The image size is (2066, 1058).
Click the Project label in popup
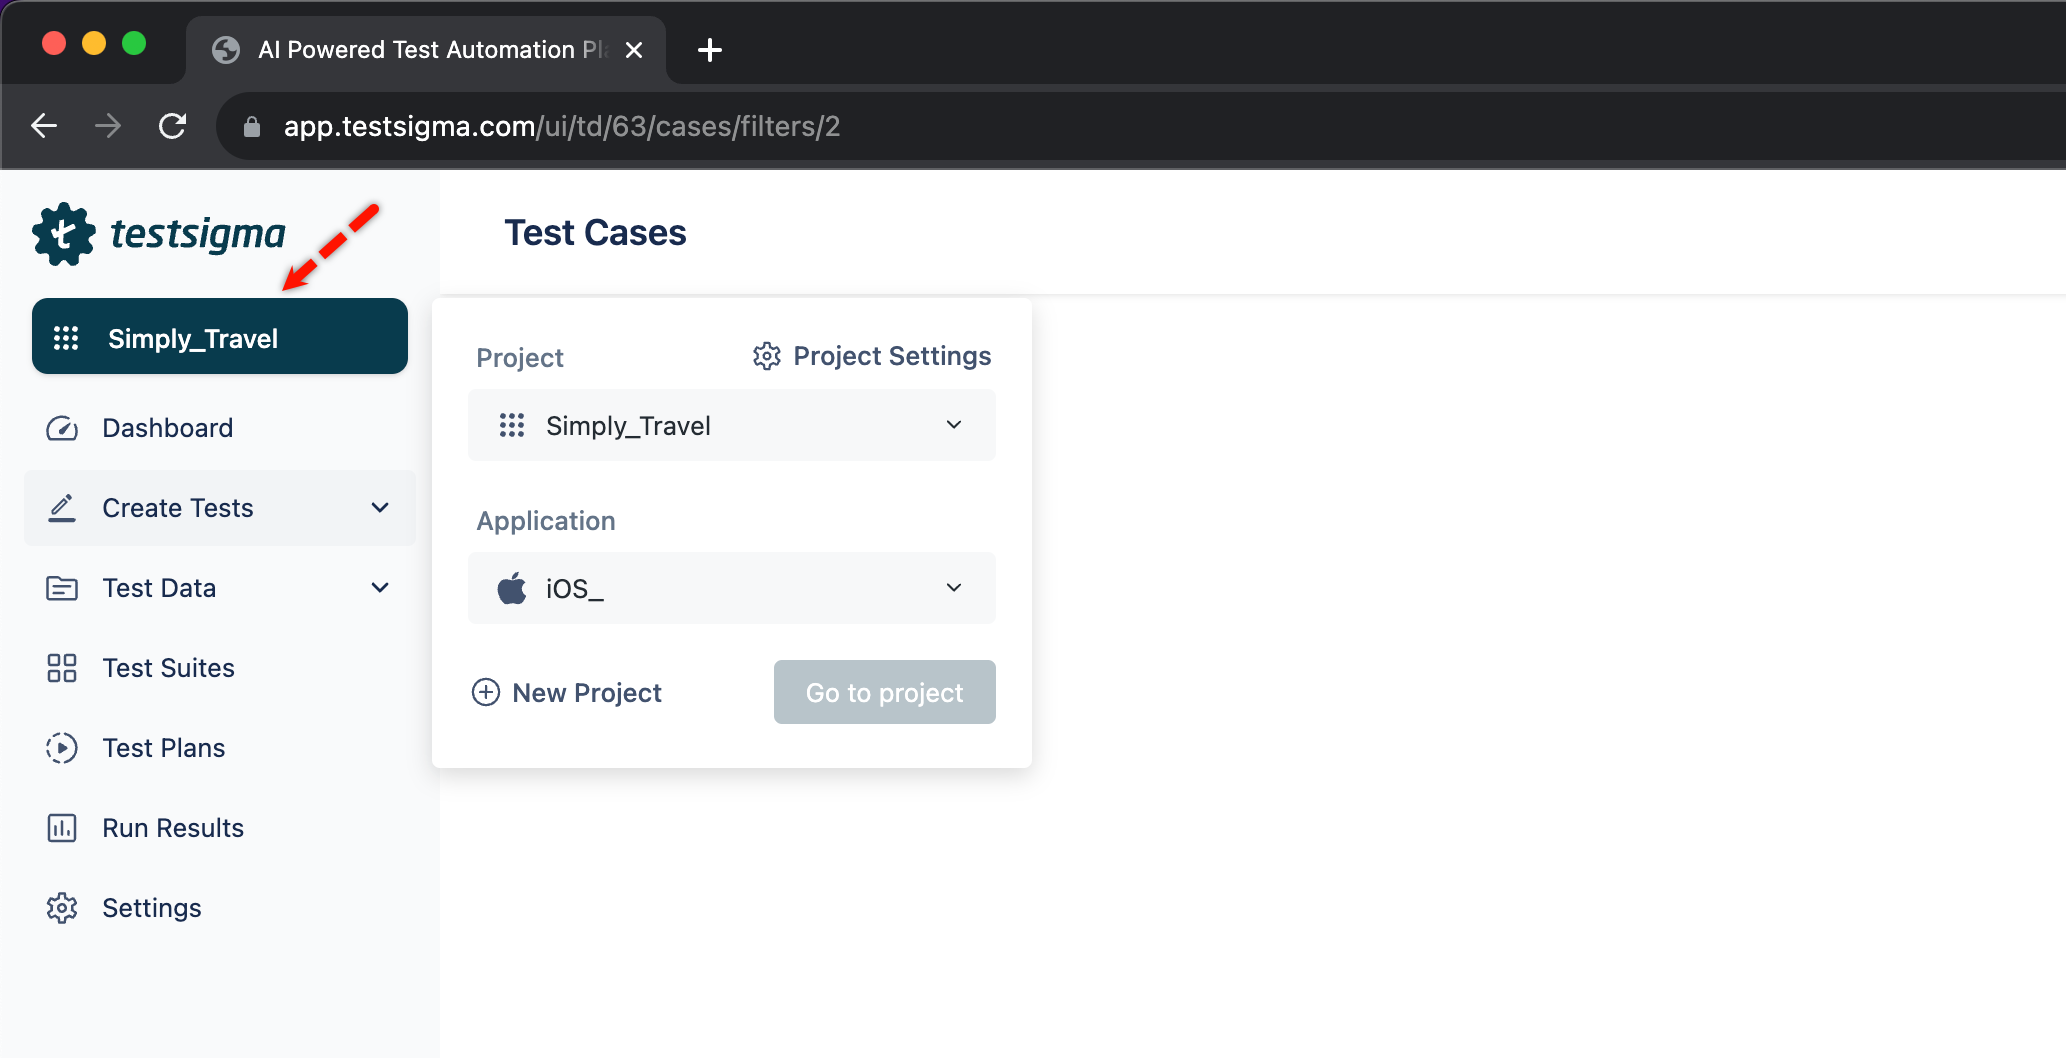[520, 358]
